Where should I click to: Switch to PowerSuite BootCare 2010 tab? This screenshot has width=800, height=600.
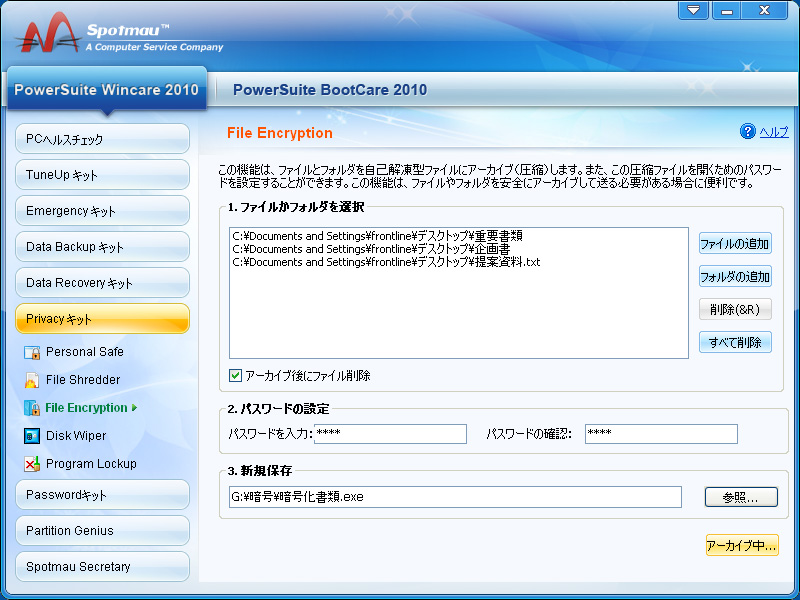tap(330, 90)
